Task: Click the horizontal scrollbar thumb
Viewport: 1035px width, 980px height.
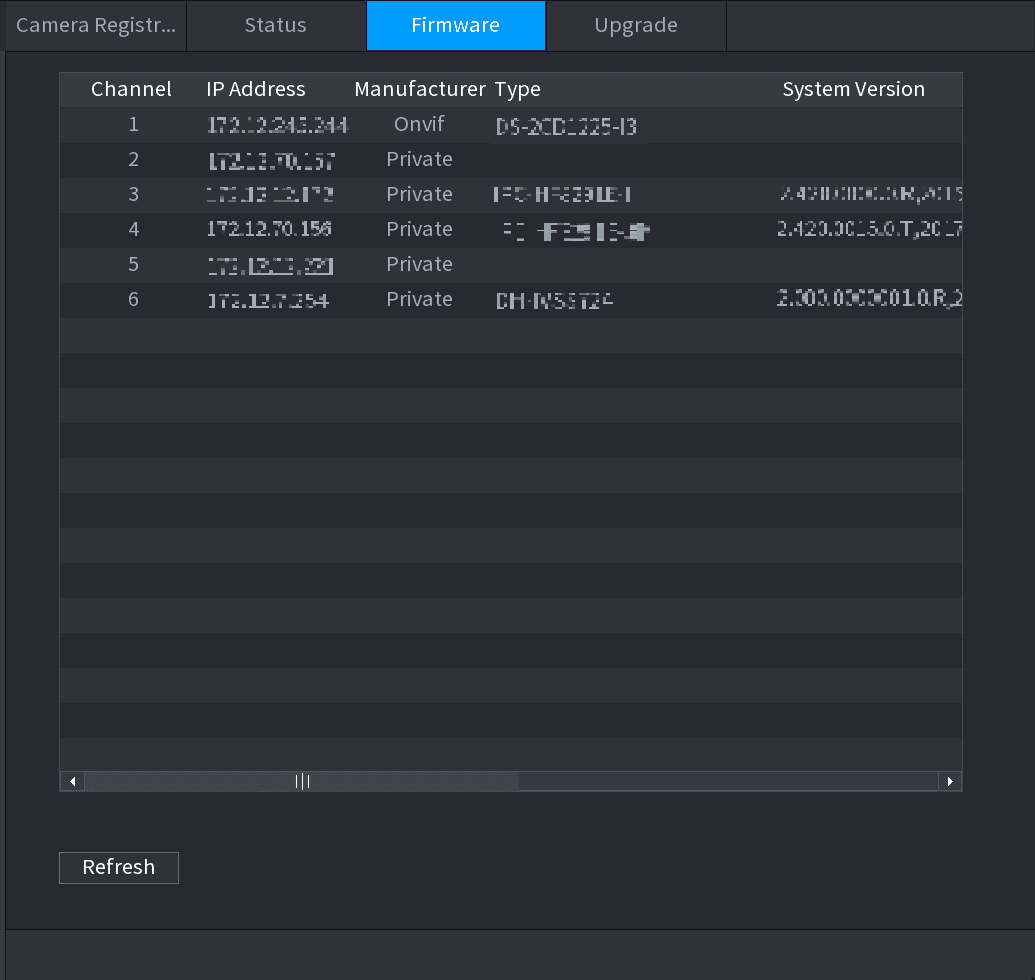Action: coord(302,781)
